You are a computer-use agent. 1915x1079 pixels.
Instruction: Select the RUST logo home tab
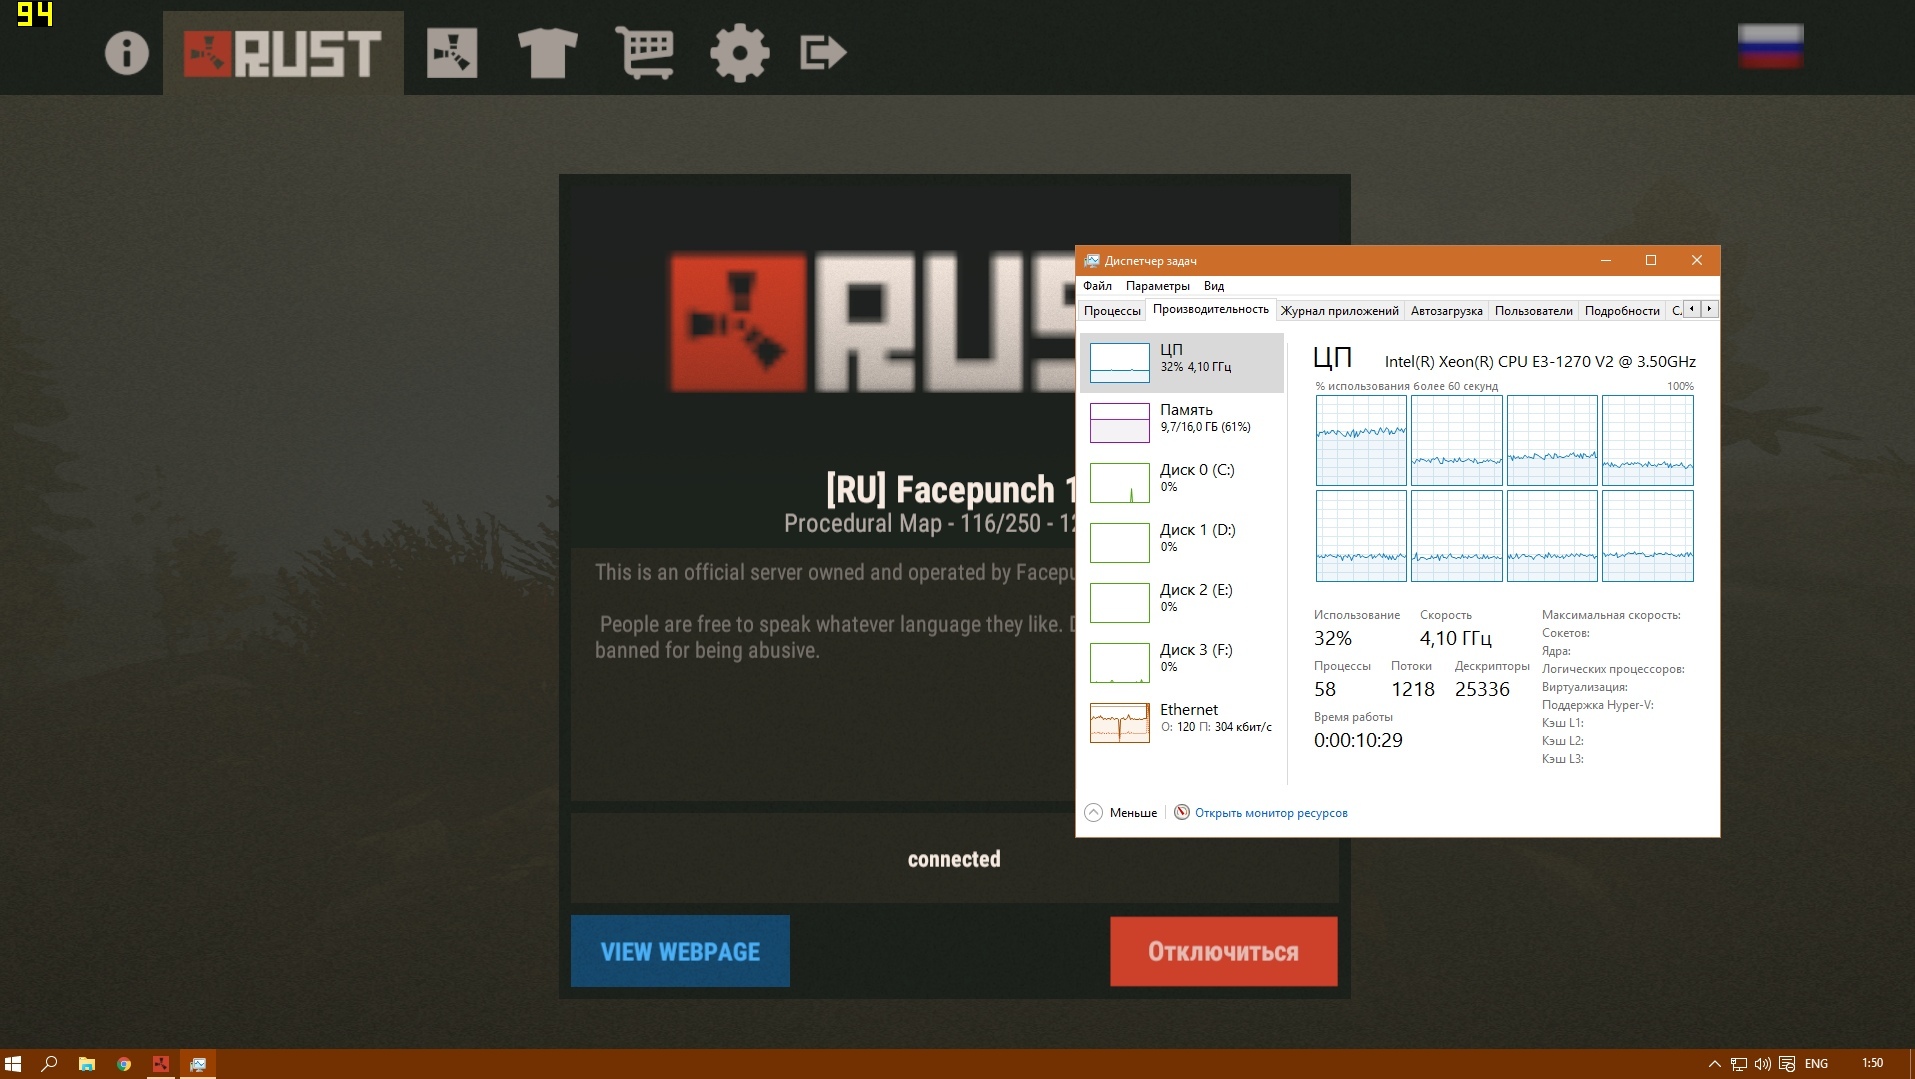(283, 53)
